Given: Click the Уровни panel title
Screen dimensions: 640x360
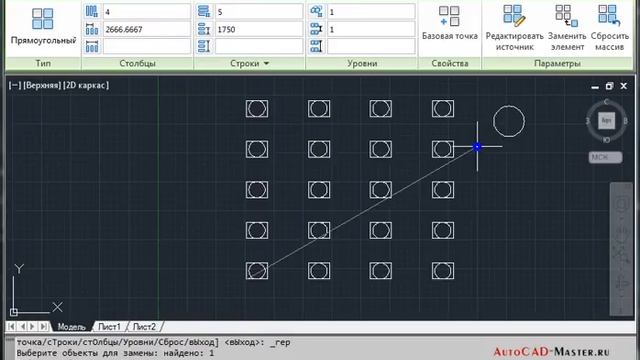Looking at the screenshot, I should (362, 63).
